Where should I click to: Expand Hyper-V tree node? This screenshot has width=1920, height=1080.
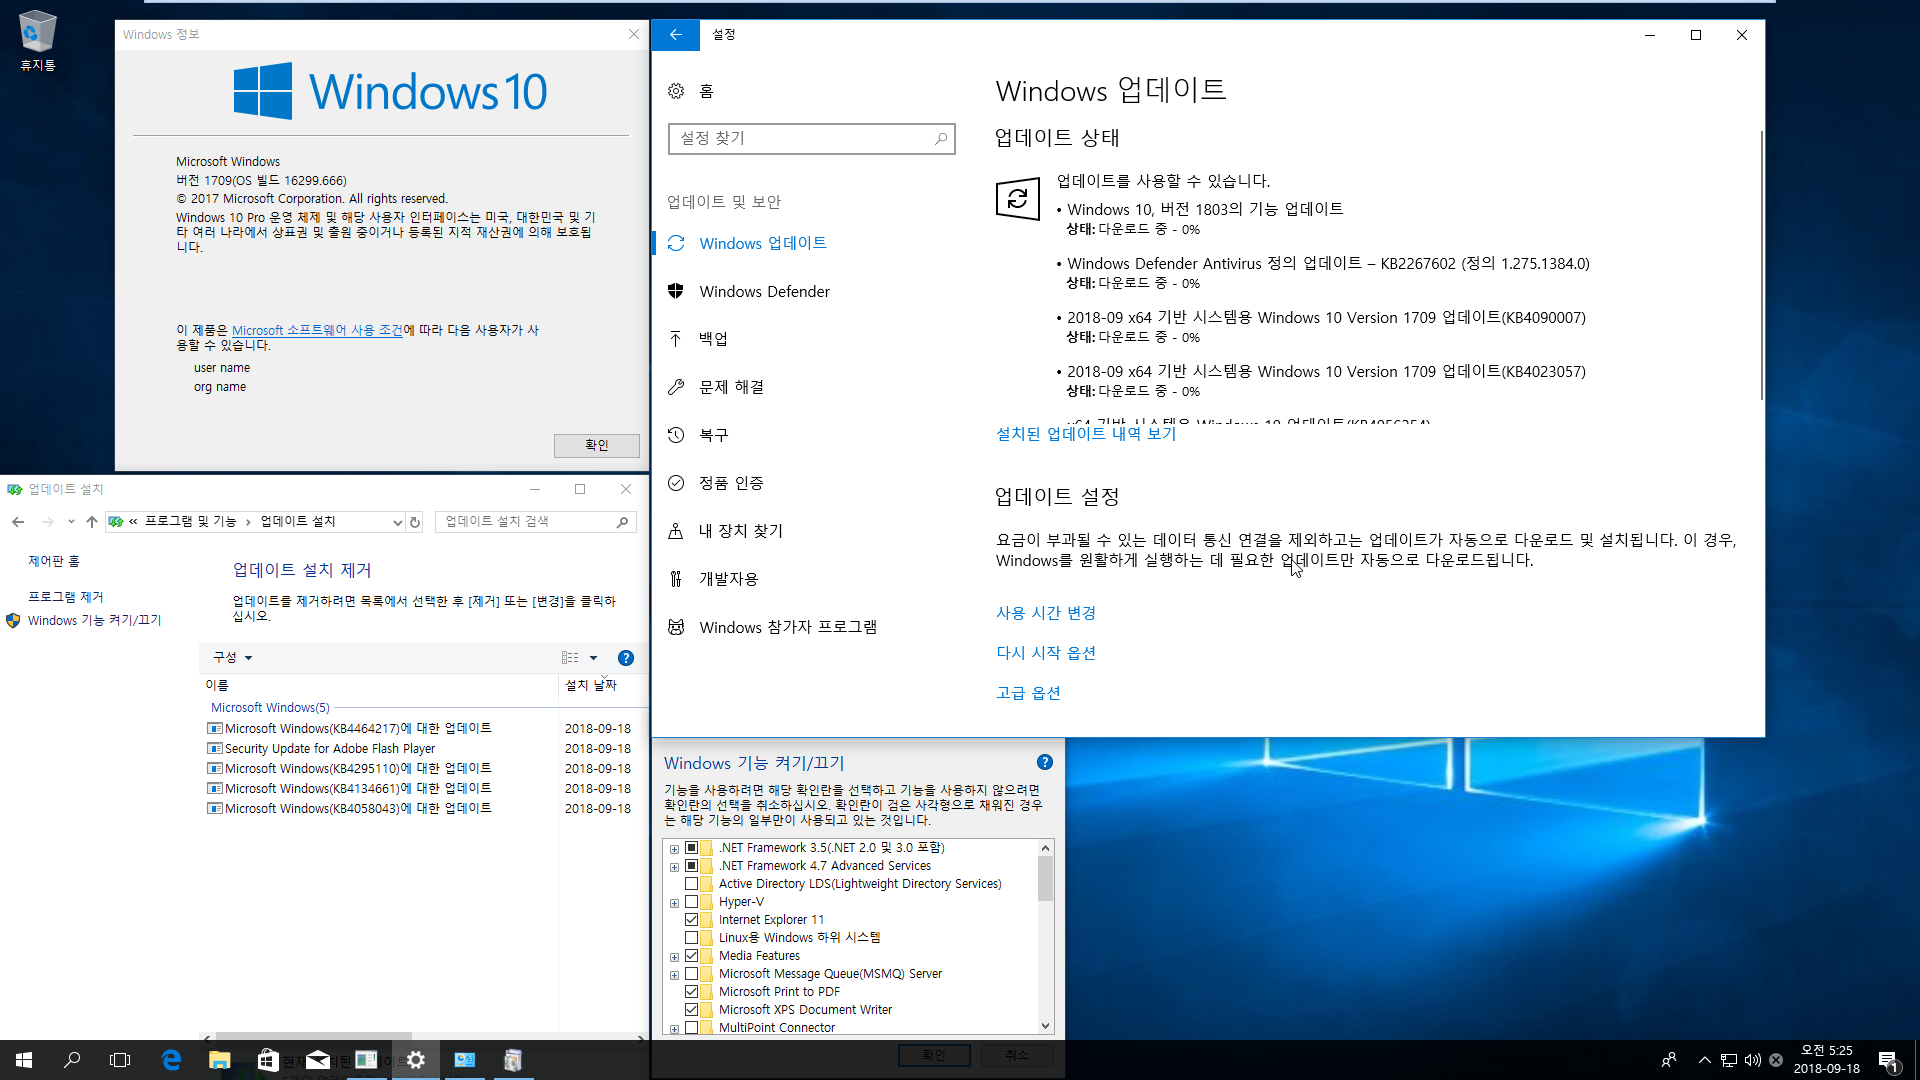coord(674,903)
